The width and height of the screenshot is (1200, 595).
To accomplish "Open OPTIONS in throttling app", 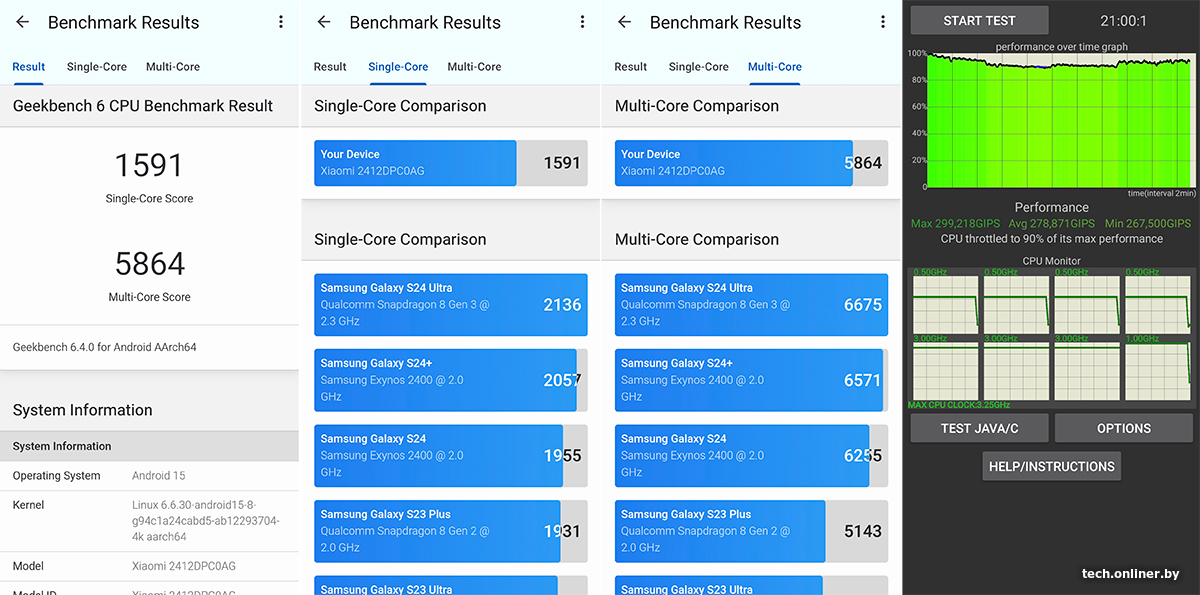I will pos(1124,428).
